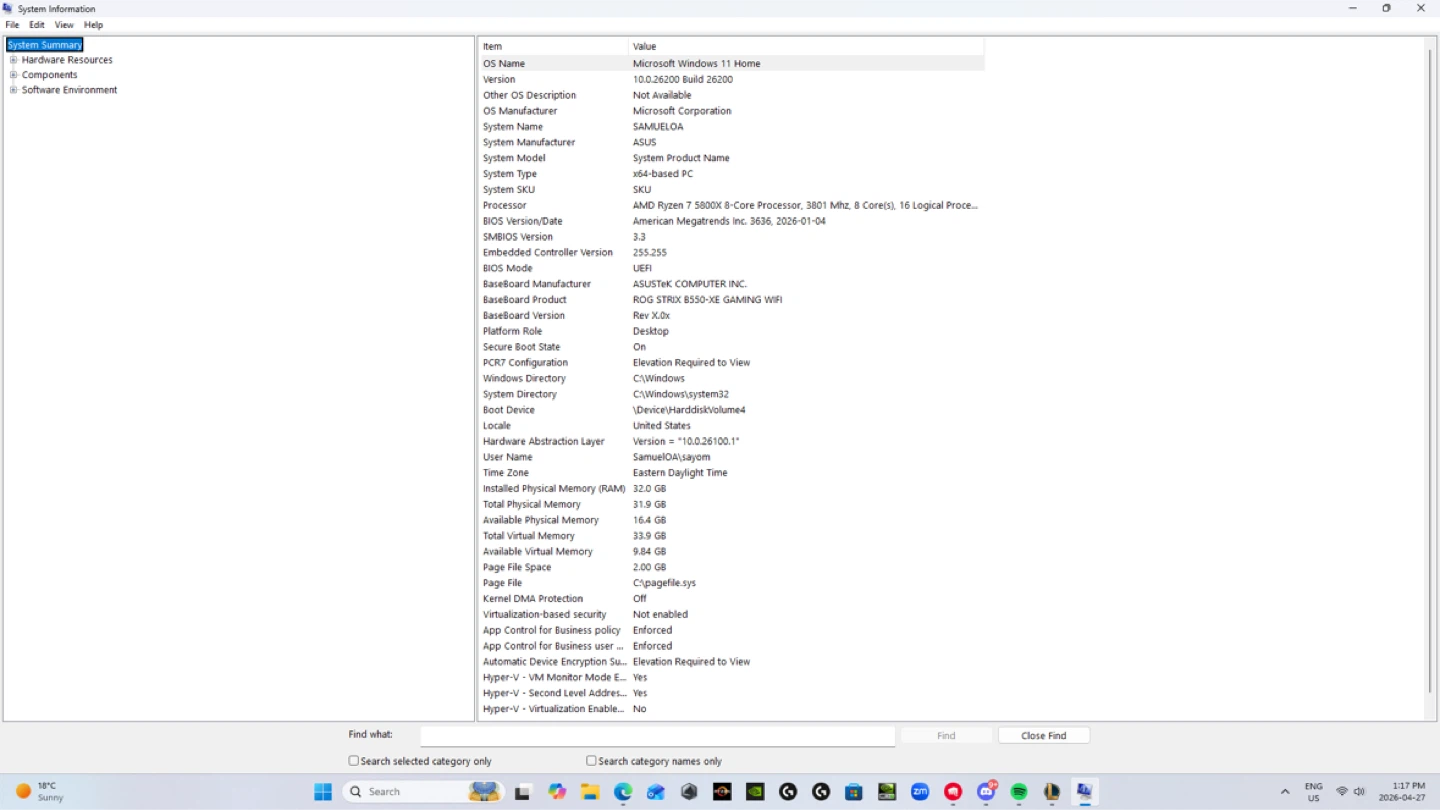Screen dimensions: 1440x810
Task: Click the System Information taskbar icon
Action: [x=1085, y=792]
